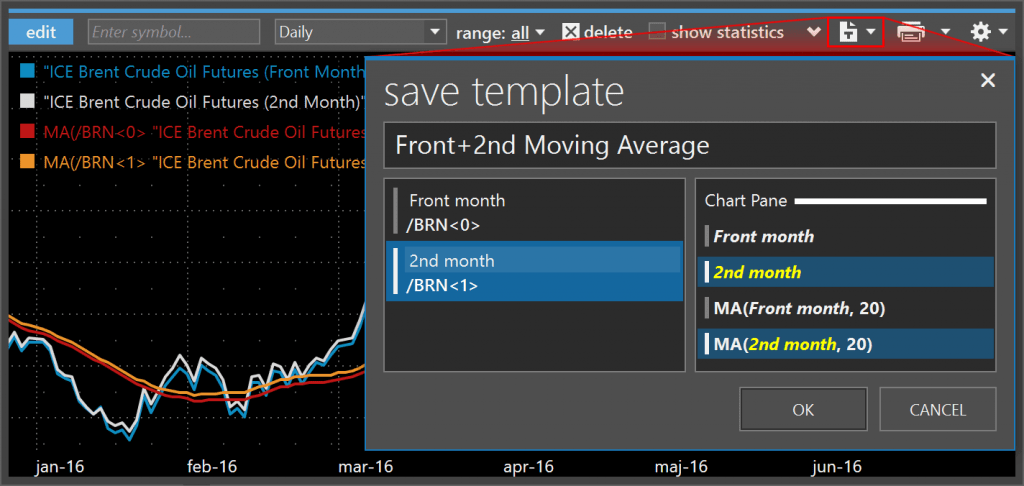Screen dimensions: 1024x486
Task: Click the orange MA /BRN<1> legend square
Action: coord(27,161)
